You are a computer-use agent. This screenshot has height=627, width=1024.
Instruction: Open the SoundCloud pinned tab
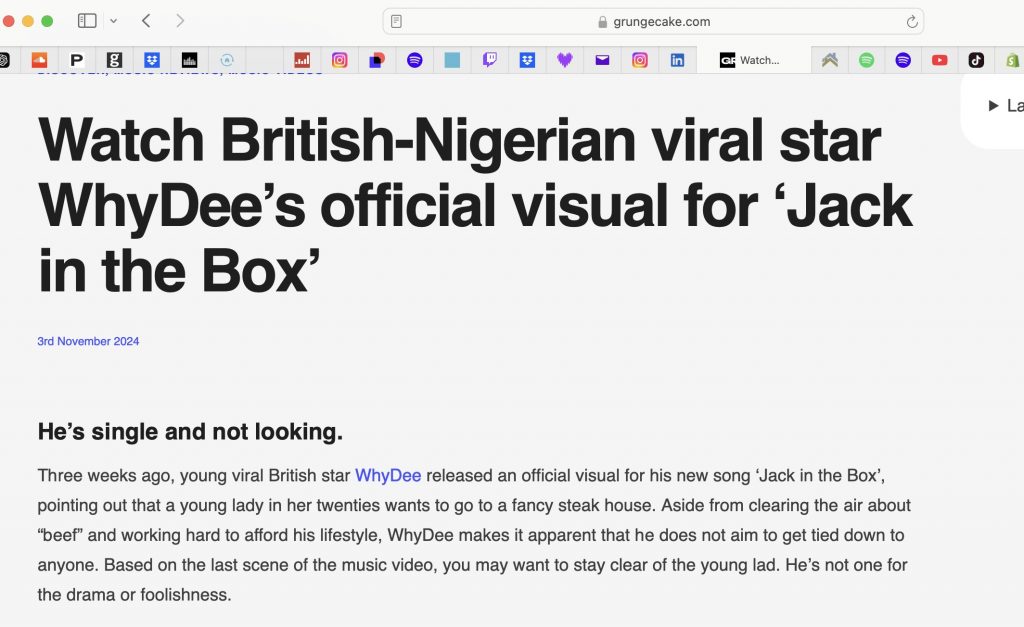(x=40, y=60)
